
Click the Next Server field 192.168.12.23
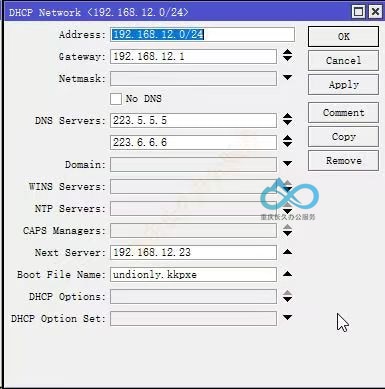point(193,252)
